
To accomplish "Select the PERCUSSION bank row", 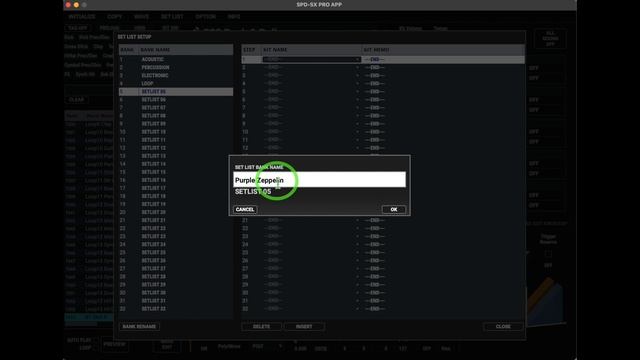I will pyautogui.click(x=176, y=67).
